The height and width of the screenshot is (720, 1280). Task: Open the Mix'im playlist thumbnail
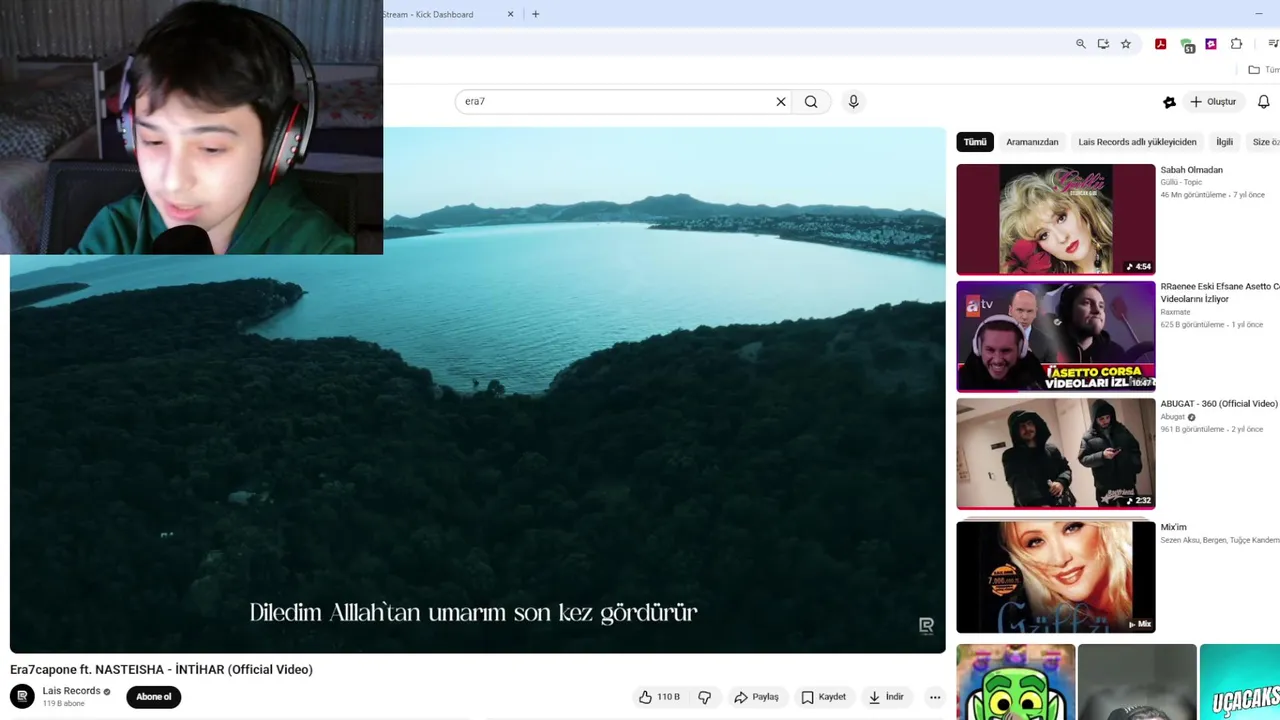tap(1055, 577)
